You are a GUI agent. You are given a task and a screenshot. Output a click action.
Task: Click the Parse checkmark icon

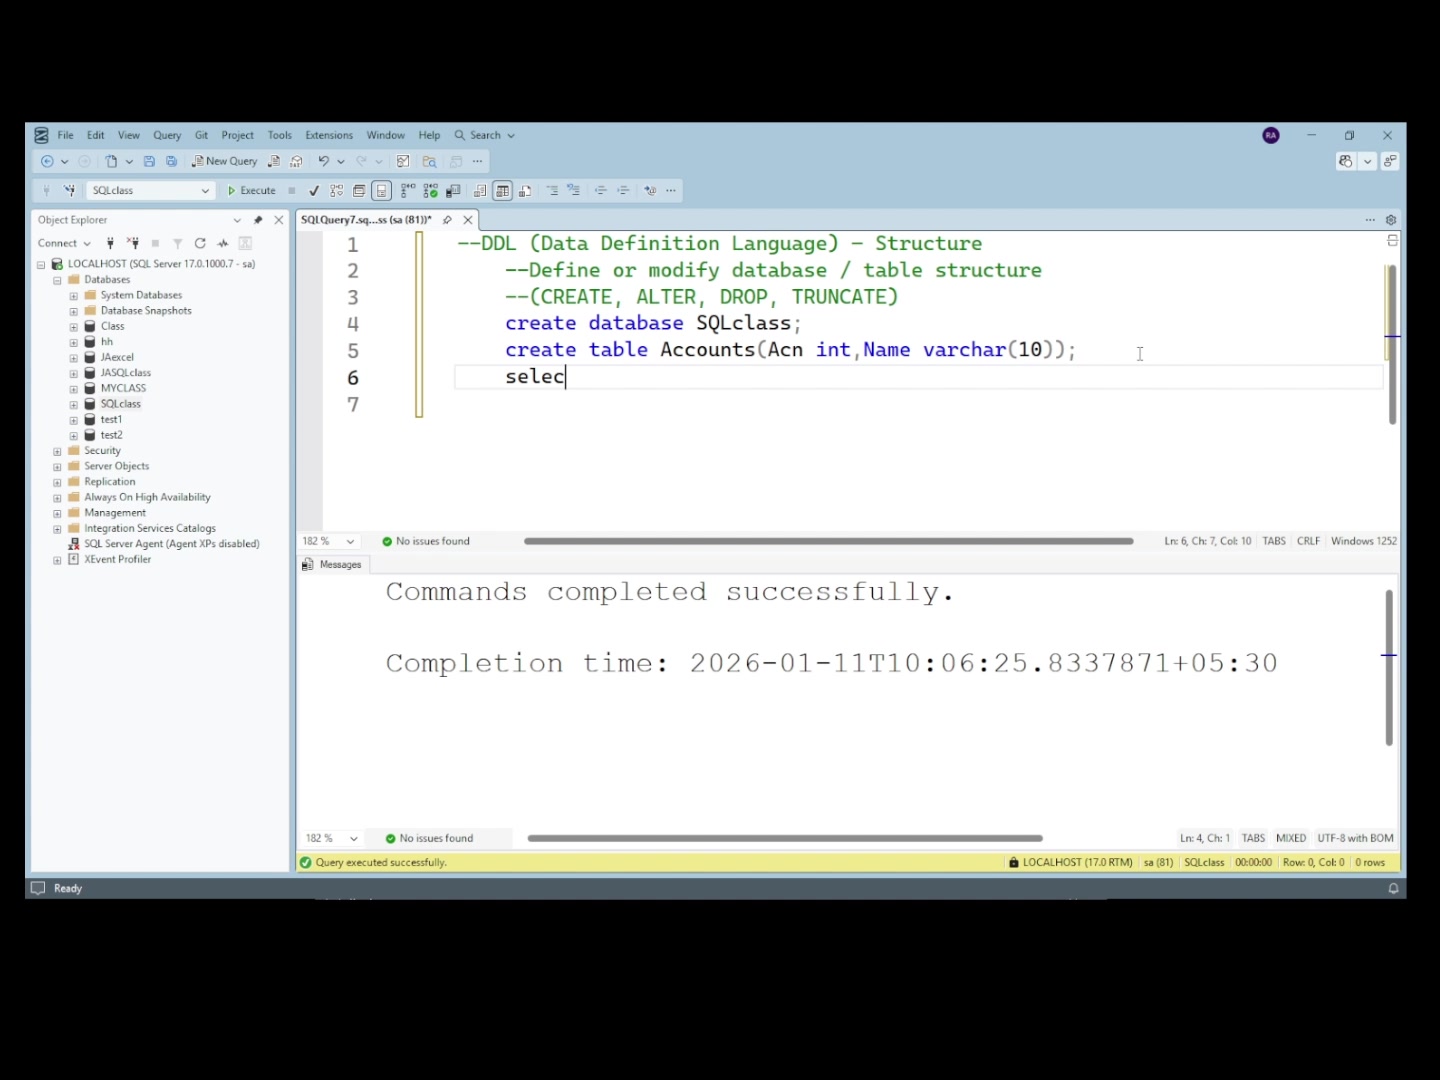314,190
